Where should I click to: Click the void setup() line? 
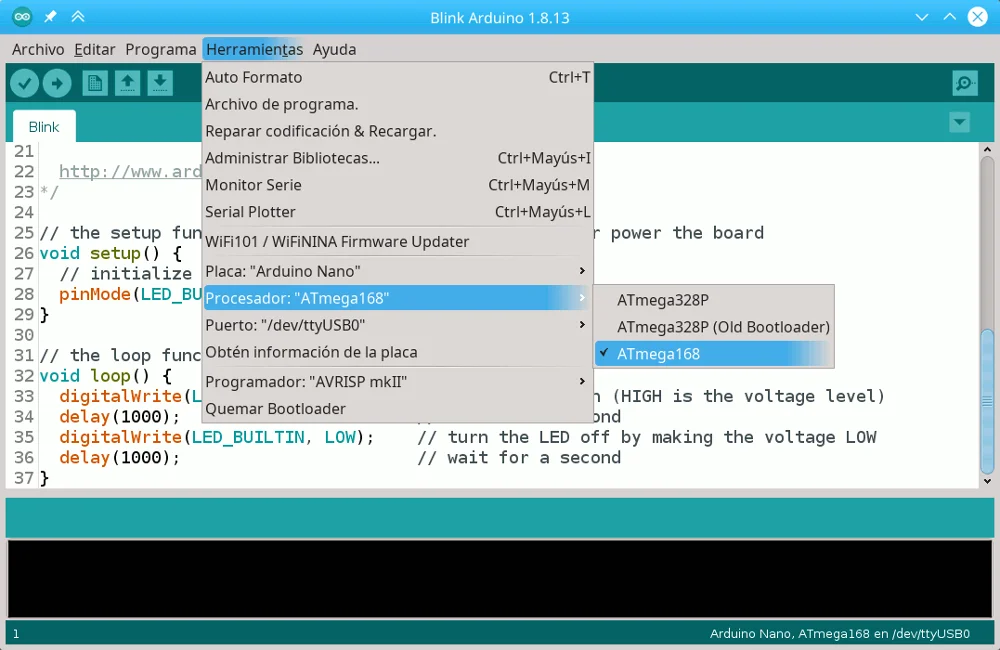coord(110,253)
